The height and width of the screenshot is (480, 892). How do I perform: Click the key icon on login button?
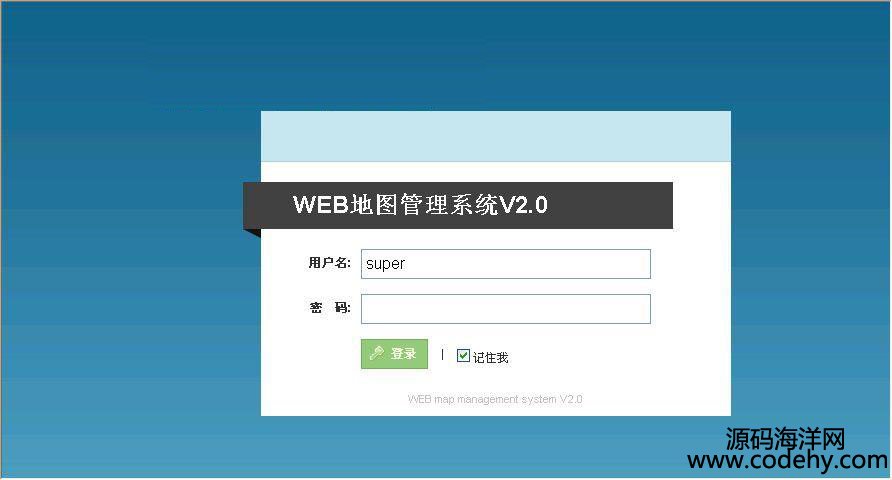[376, 353]
